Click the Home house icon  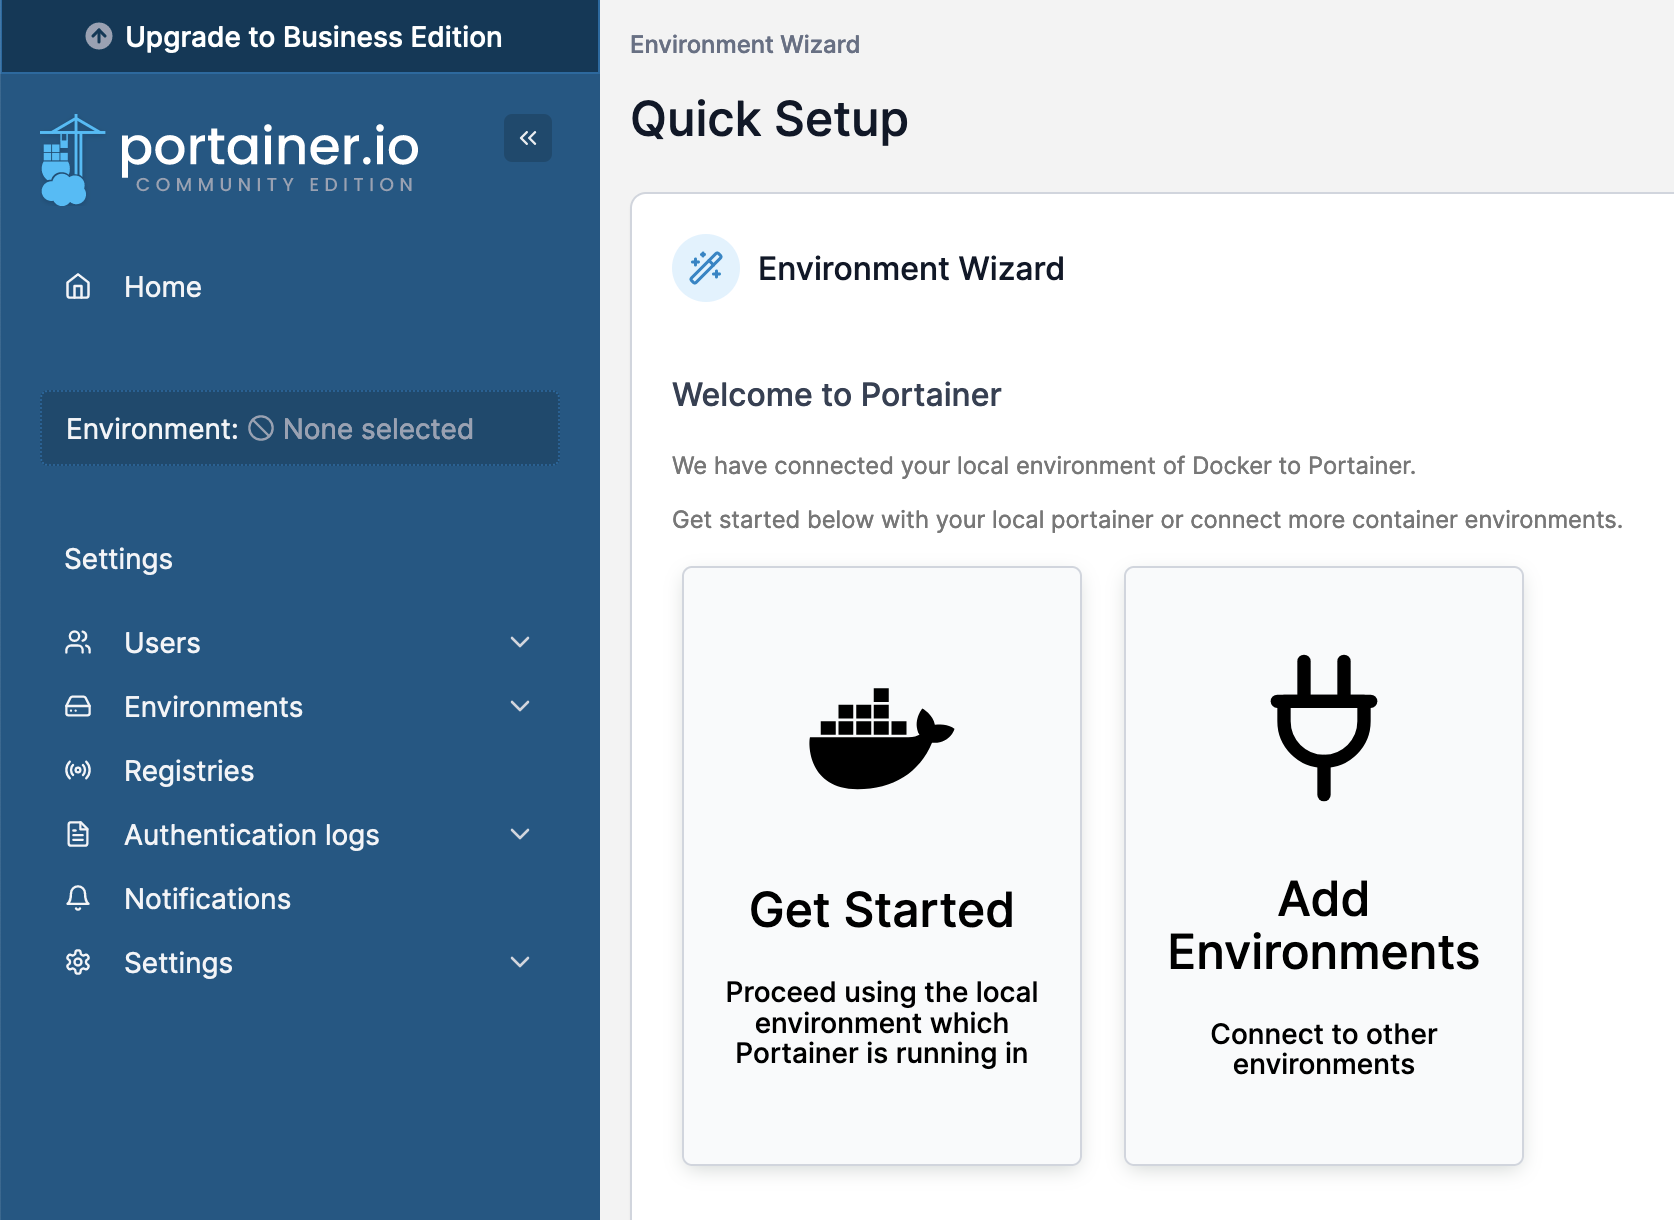point(78,287)
